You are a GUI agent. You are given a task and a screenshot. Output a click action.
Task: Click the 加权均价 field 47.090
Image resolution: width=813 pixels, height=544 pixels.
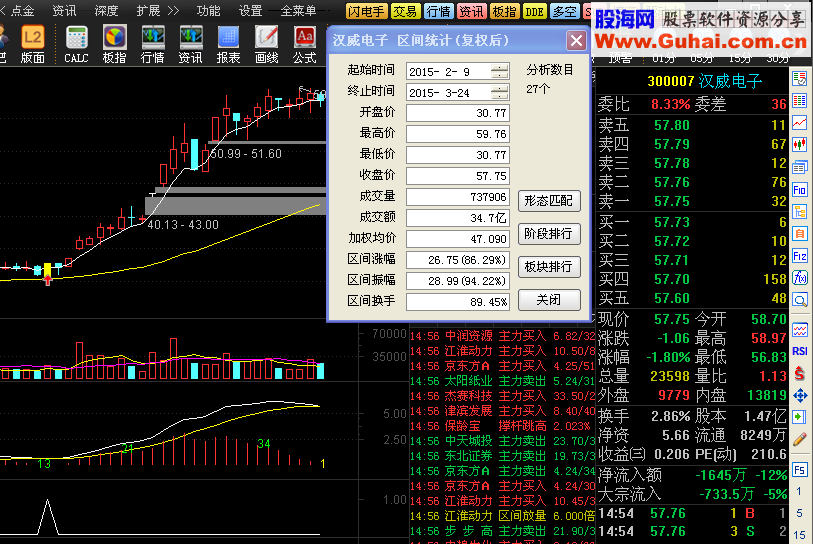458,239
